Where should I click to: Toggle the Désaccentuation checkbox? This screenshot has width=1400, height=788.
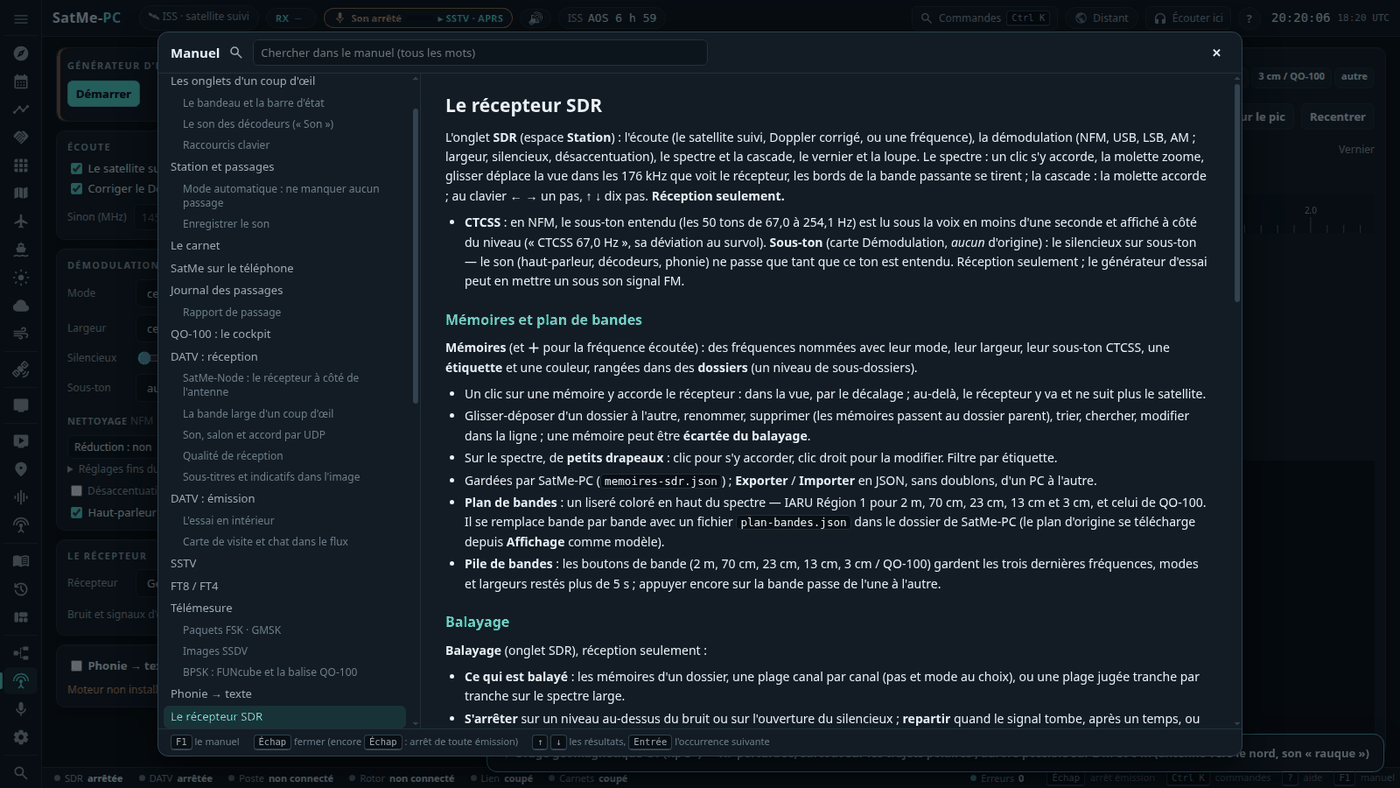tap(77, 491)
